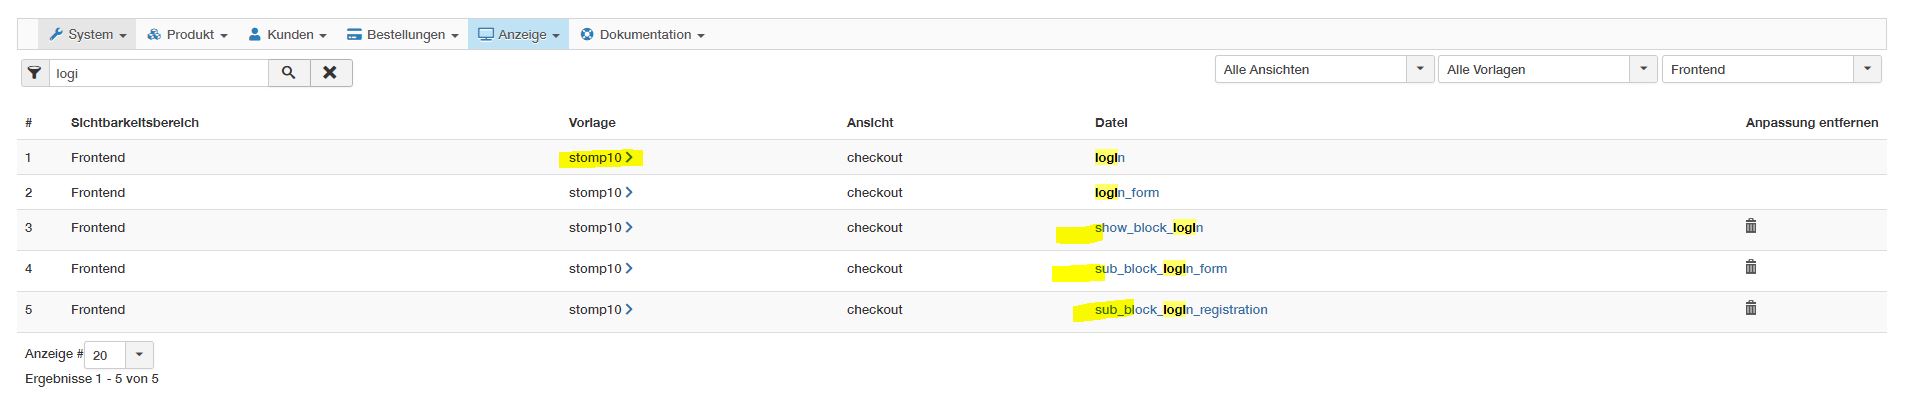Open the System menu

(88, 35)
